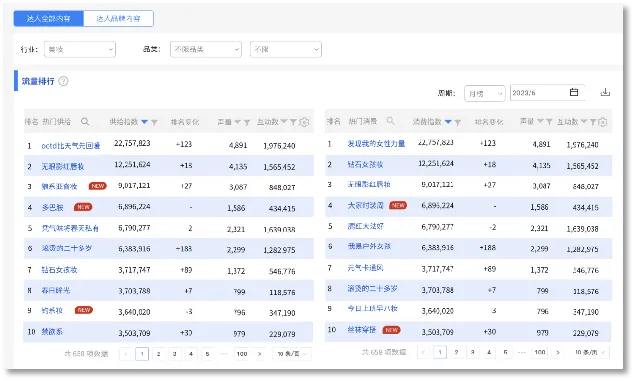
Task: Show the help tooltip next to 流量排行
Action: [63, 81]
